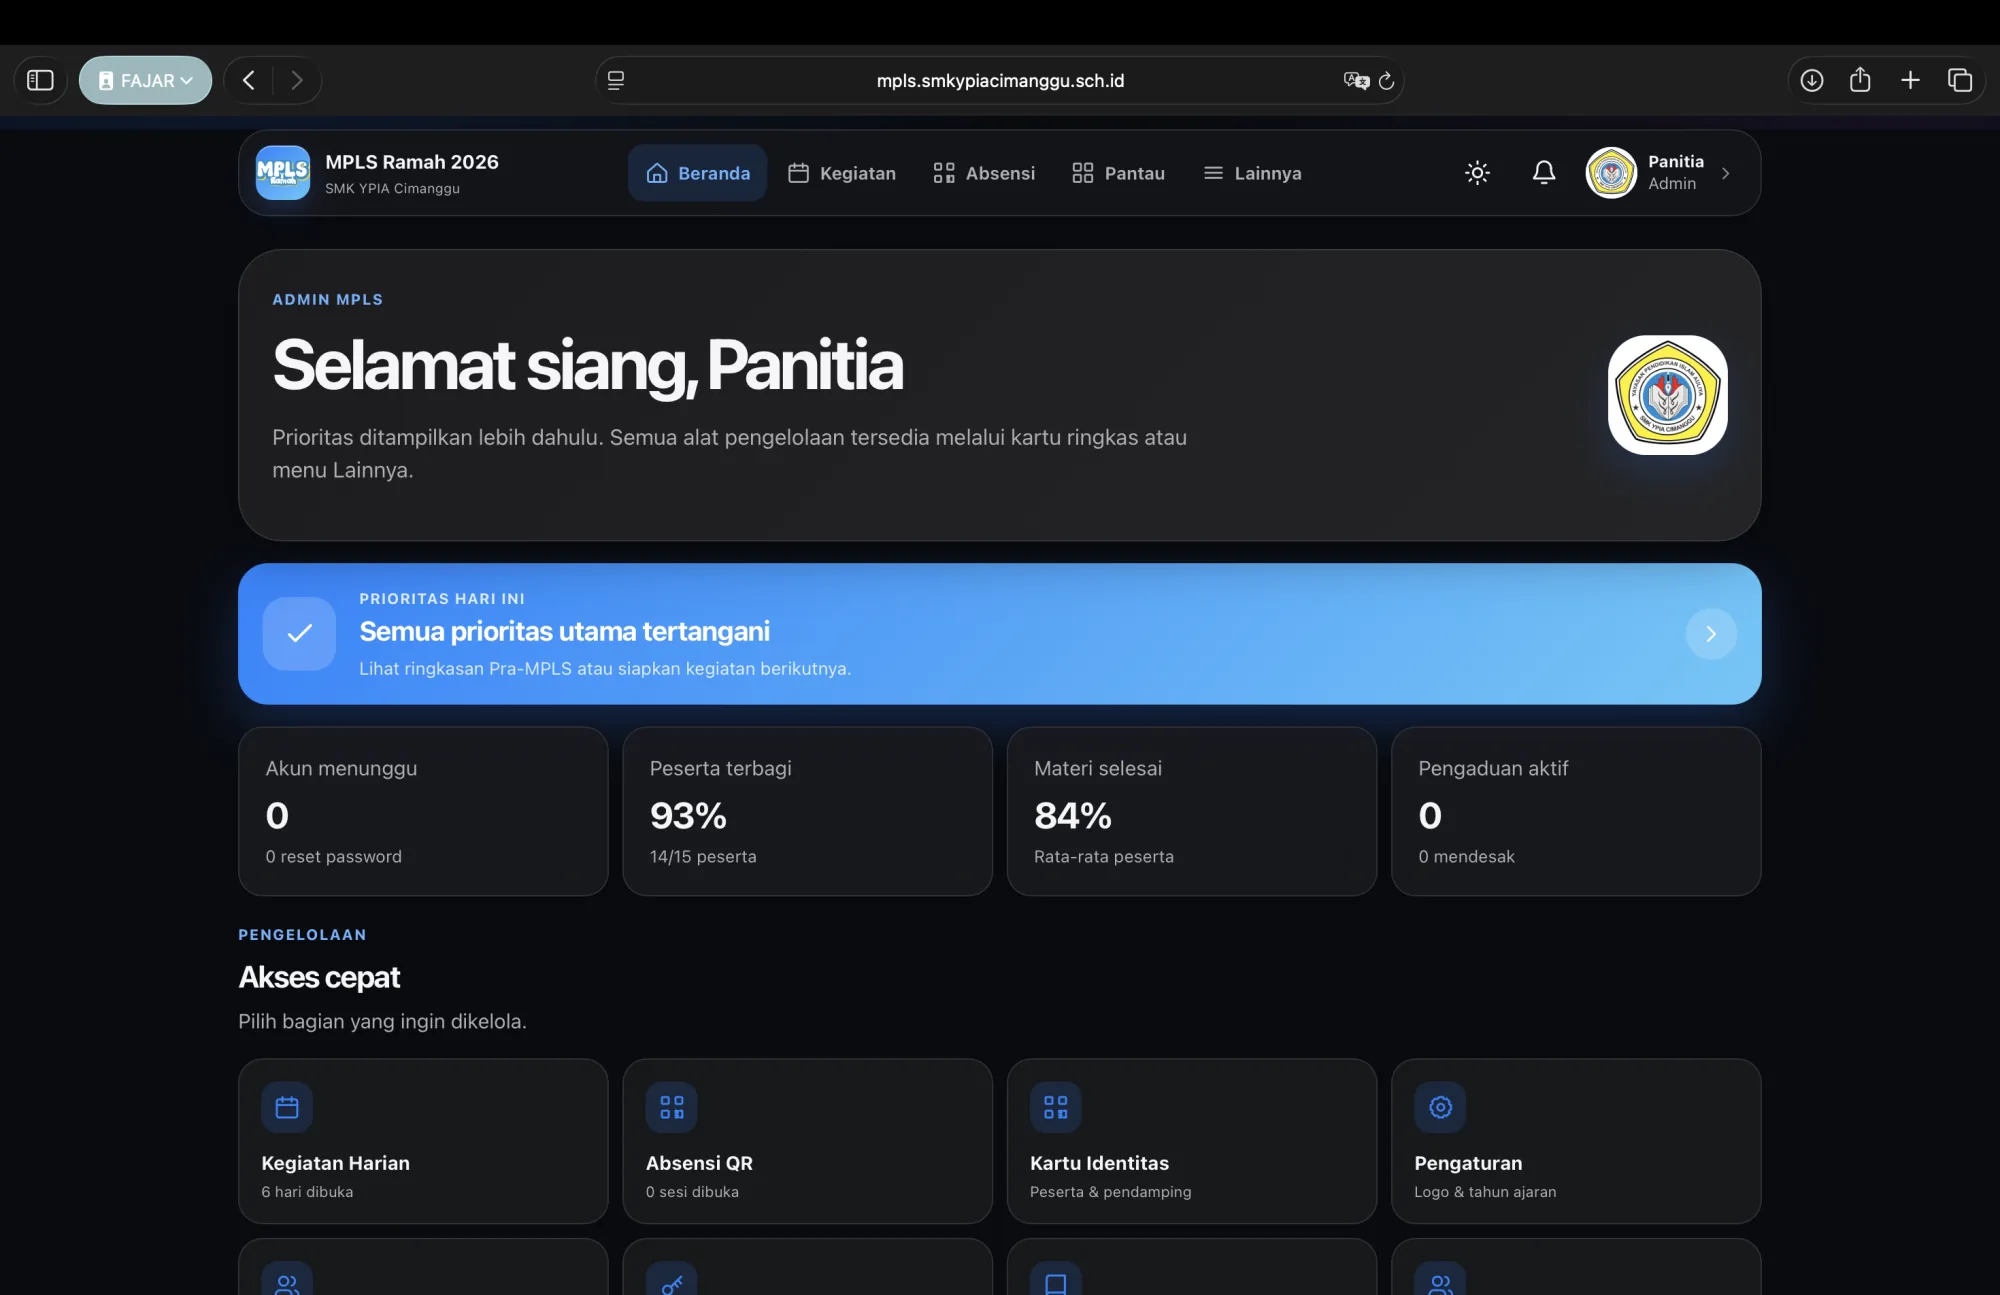Open the Peserta terbagi 93% stat card
Image resolution: width=2000 pixels, height=1295 pixels.
tap(807, 811)
